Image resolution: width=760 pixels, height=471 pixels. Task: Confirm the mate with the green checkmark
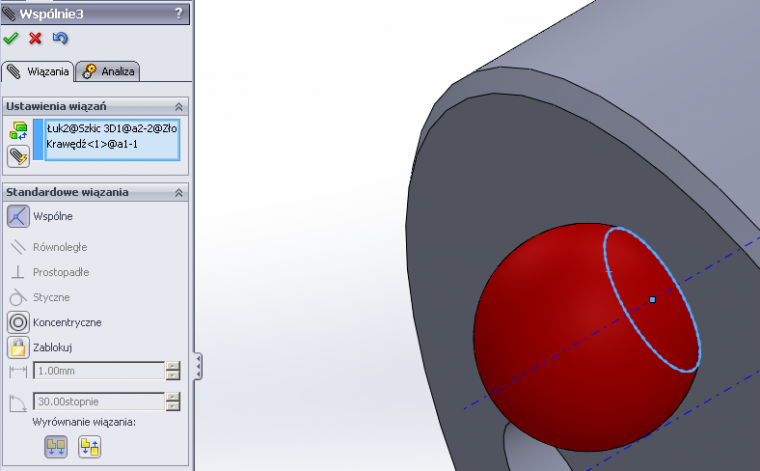11,38
